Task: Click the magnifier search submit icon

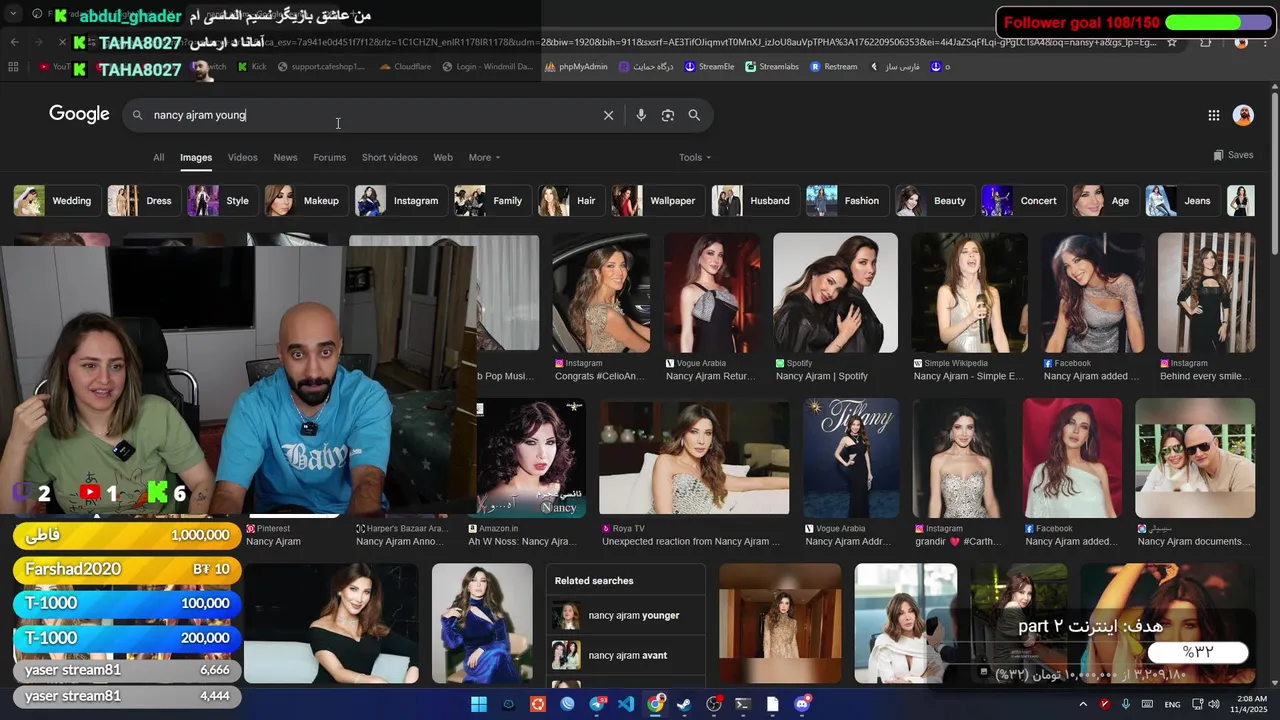Action: 694,115
